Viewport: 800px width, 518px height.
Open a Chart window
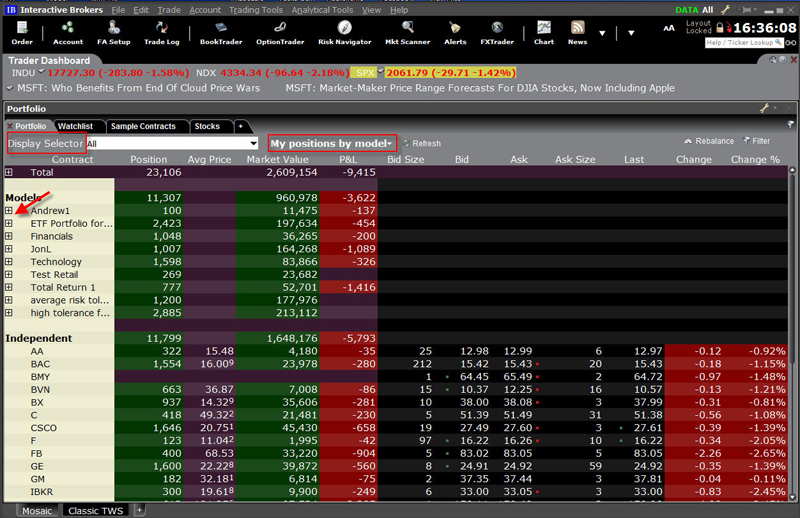coord(544,33)
